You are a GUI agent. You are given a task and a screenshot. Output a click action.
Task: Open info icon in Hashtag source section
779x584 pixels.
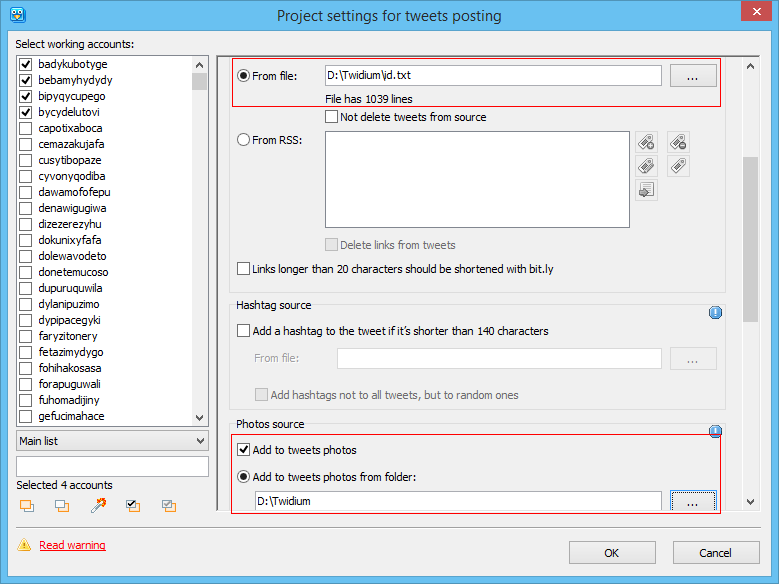tap(715, 312)
